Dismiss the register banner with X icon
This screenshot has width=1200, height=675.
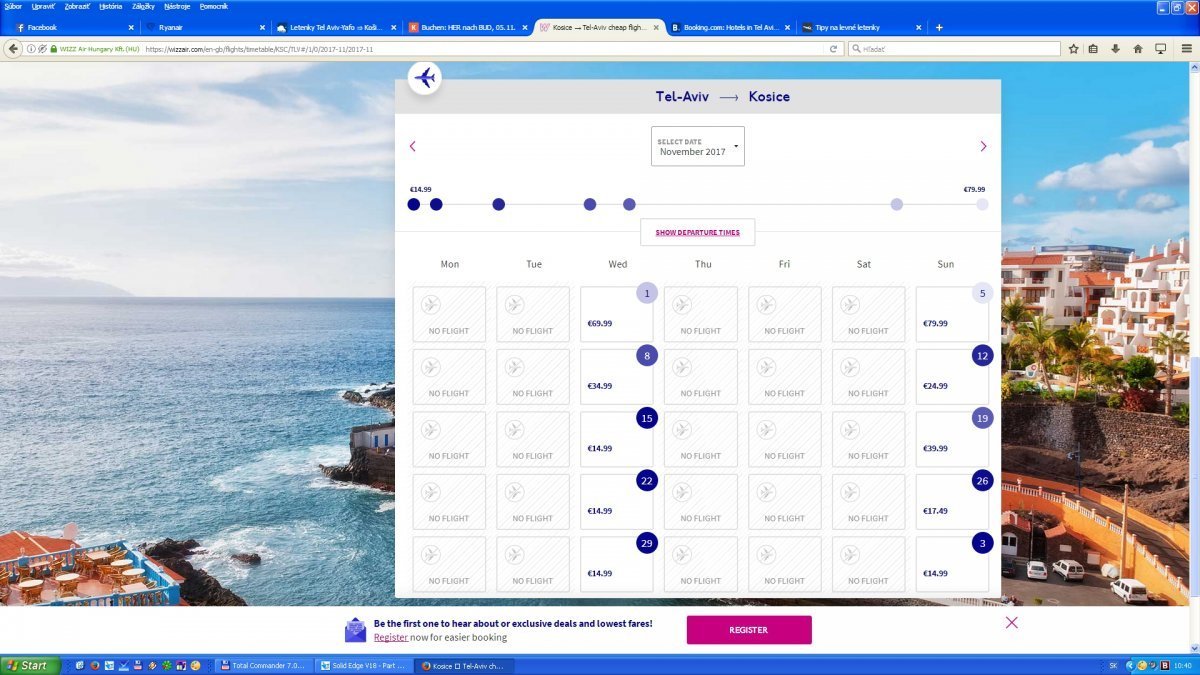click(x=1012, y=622)
